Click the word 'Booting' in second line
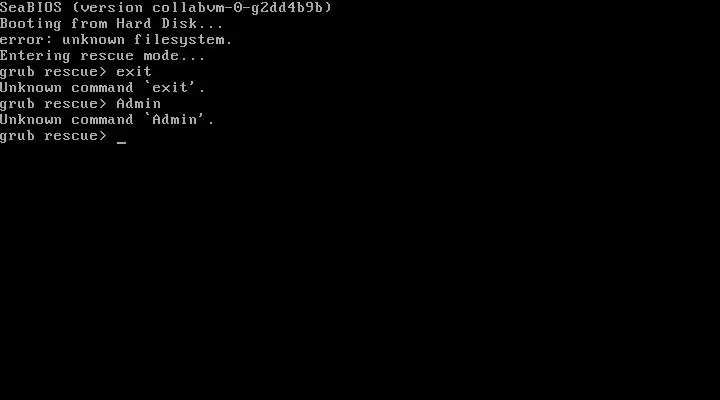Image resolution: width=720 pixels, height=400 pixels. (x=31, y=24)
